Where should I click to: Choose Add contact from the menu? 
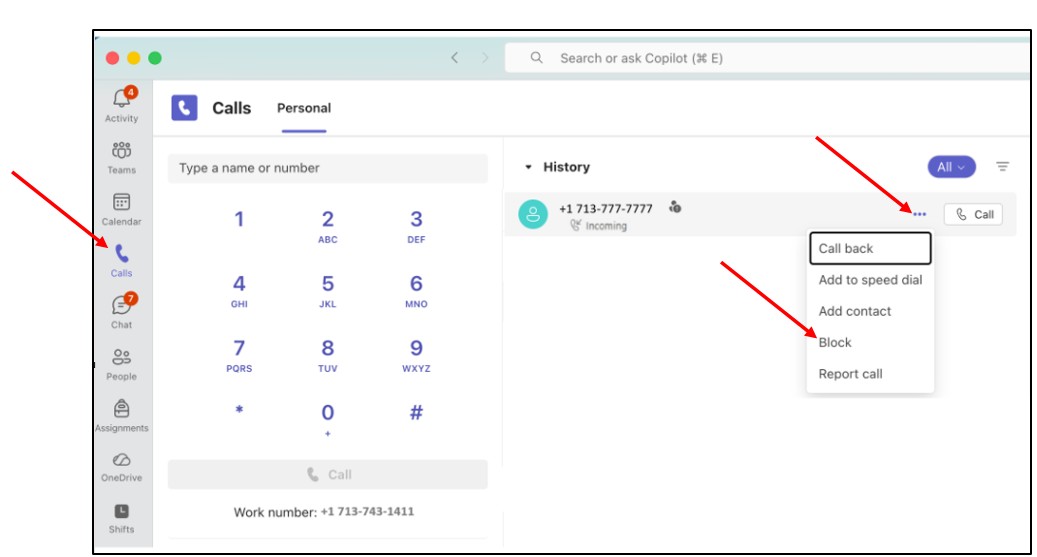870,311
